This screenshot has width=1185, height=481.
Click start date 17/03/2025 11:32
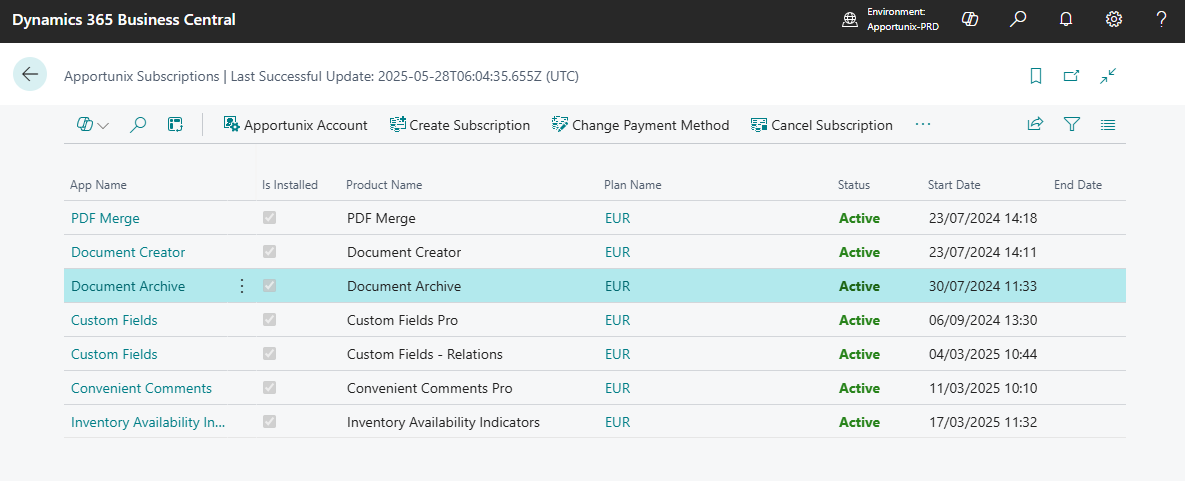coord(982,422)
